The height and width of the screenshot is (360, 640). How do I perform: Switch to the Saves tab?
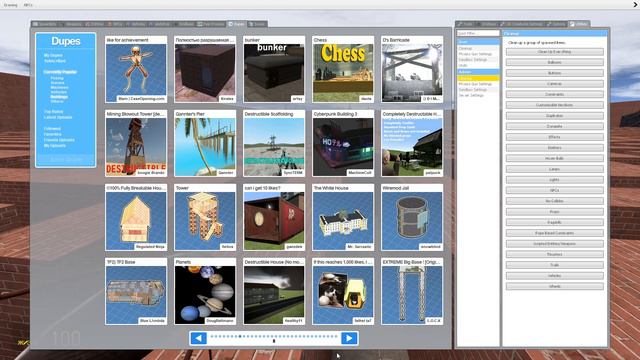[x=257, y=24]
